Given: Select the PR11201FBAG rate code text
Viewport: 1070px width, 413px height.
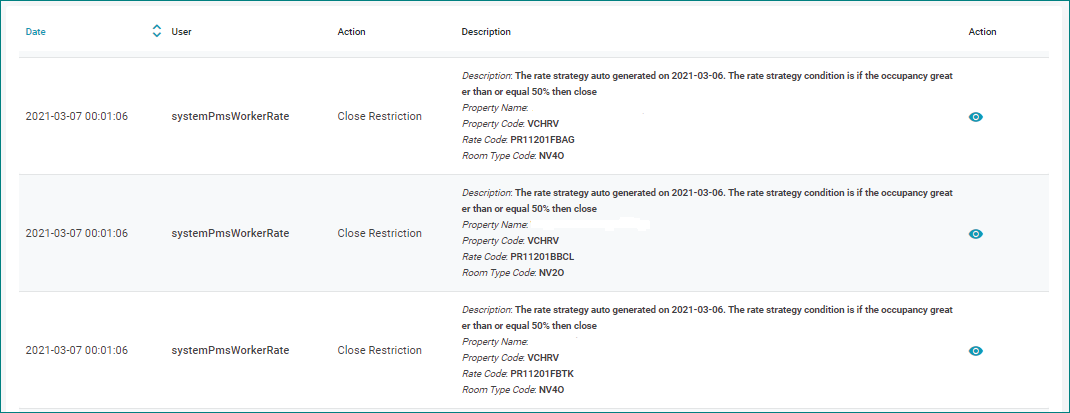Looking at the screenshot, I should tap(542, 140).
